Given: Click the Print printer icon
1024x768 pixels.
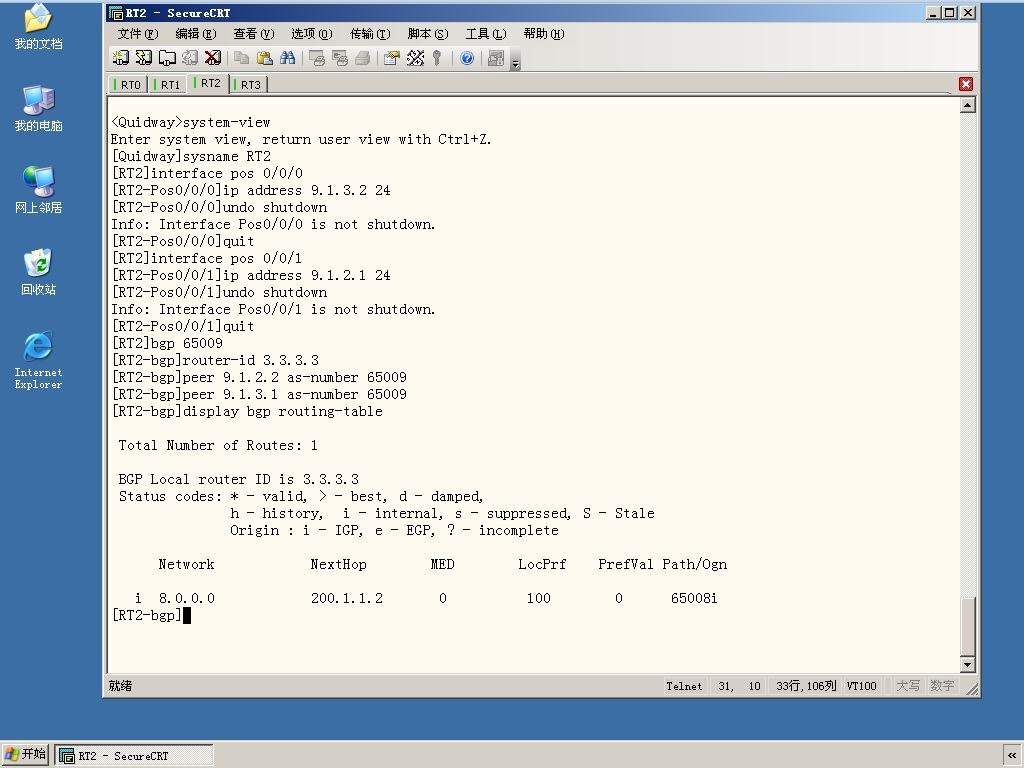Looking at the screenshot, I should 362,58.
